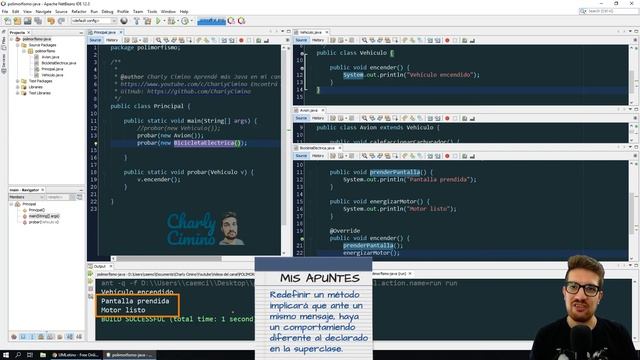640x360 pixels.
Task: Select the Vehiculo.java editor tab
Action: point(311,32)
